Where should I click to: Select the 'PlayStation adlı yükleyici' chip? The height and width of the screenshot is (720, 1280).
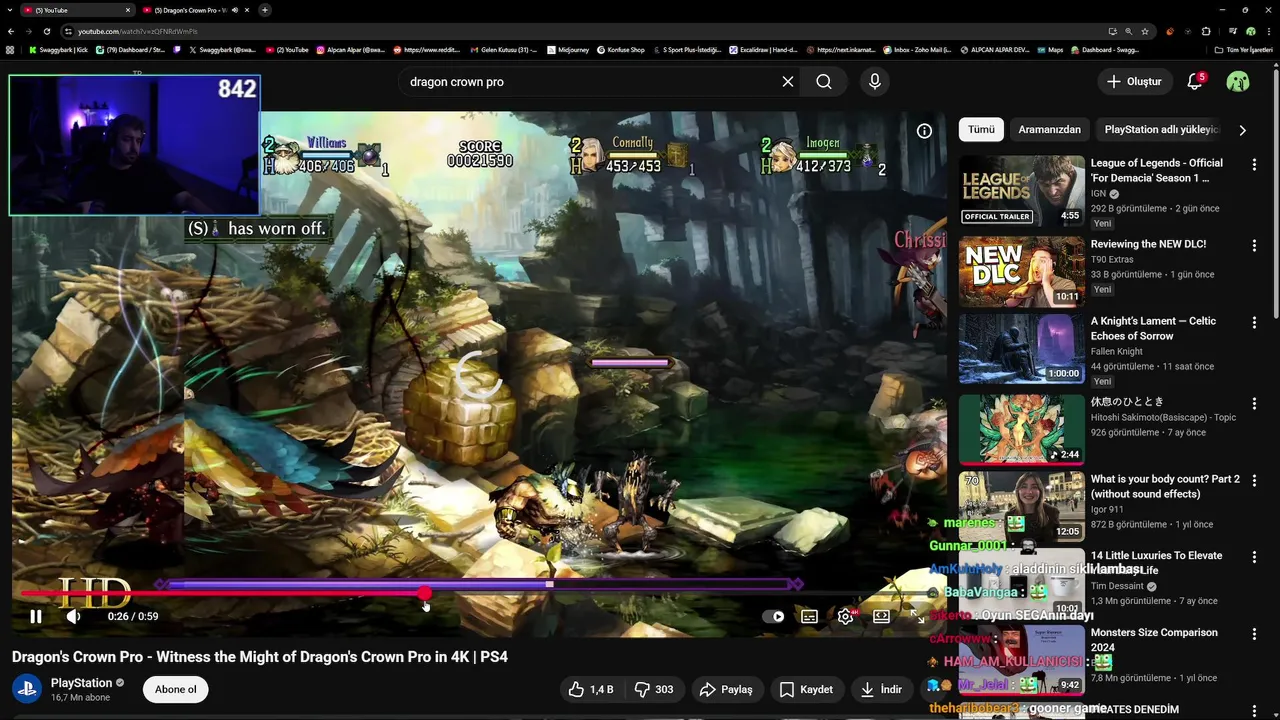(1161, 130)
